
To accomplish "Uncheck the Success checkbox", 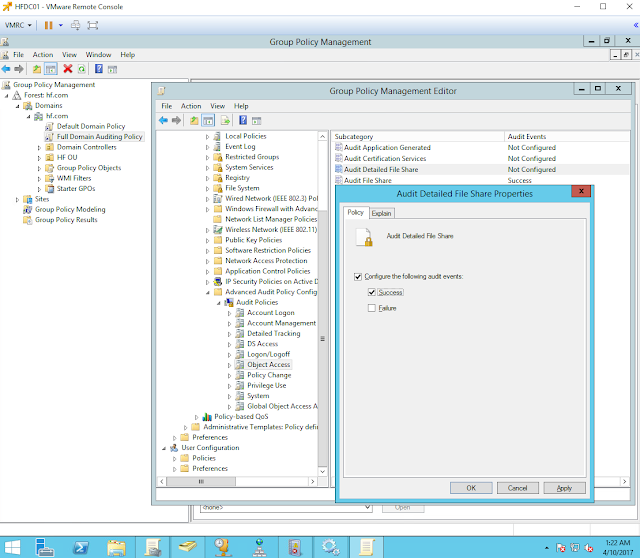I will pos(371,292).
